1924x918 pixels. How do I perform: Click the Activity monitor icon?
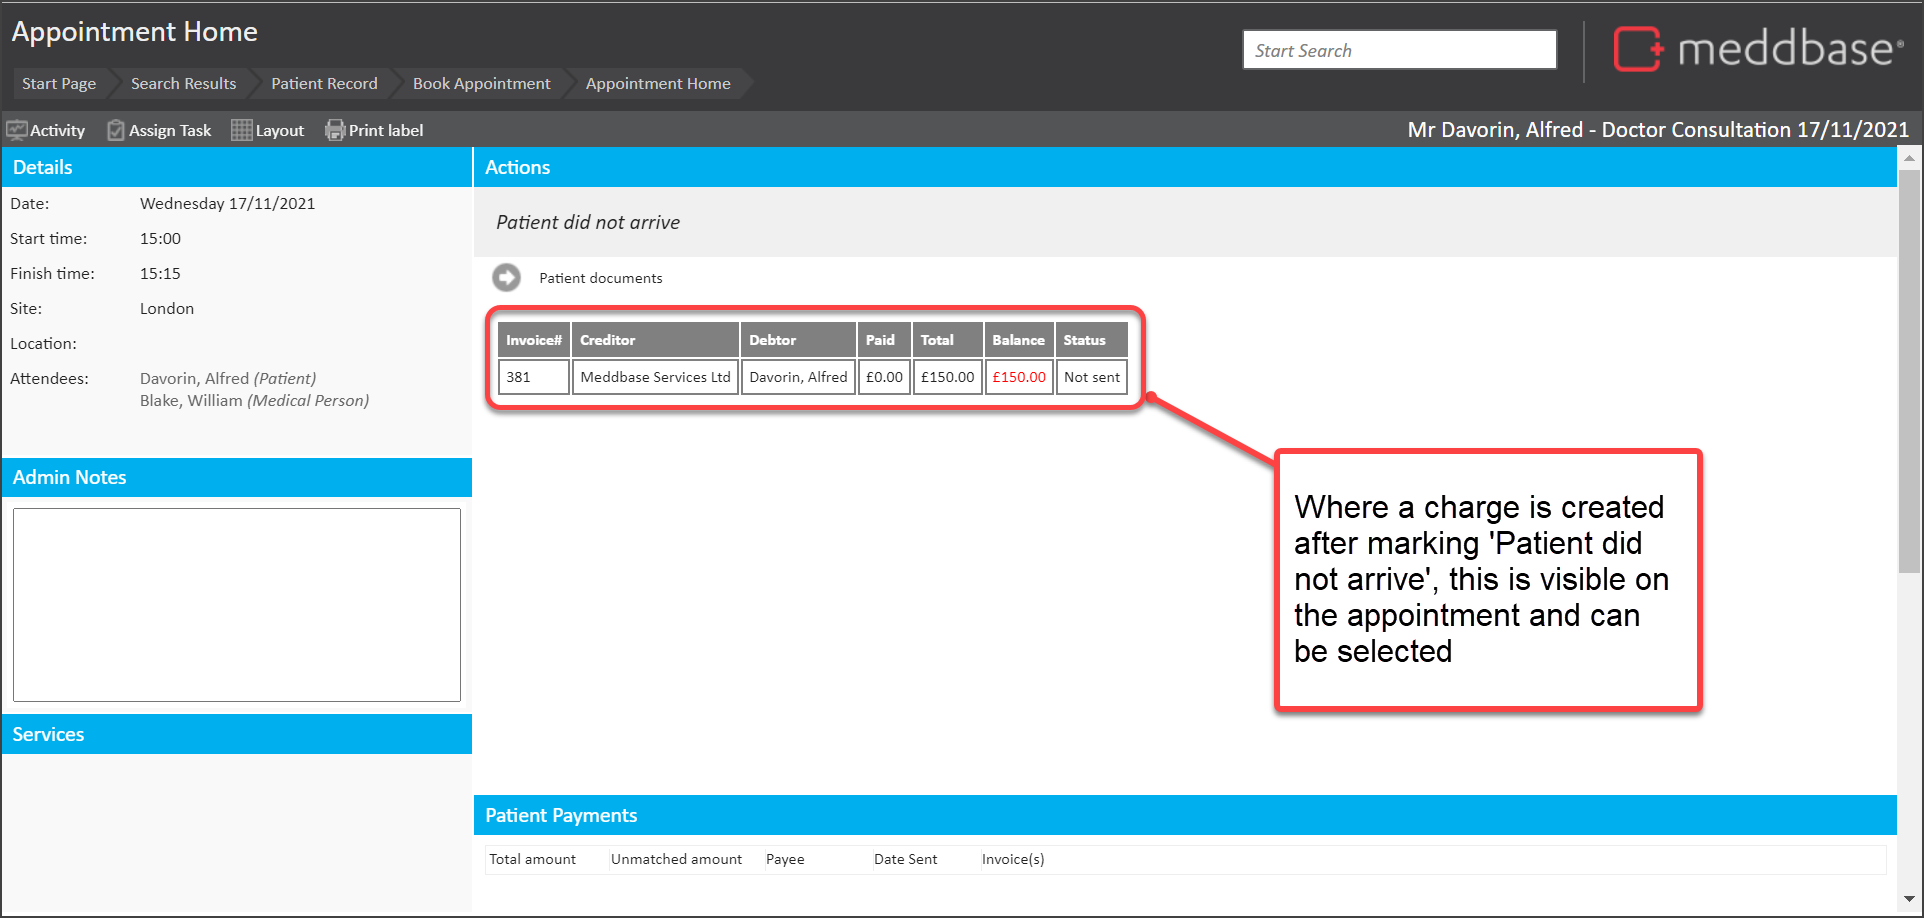tap(17, 130)
